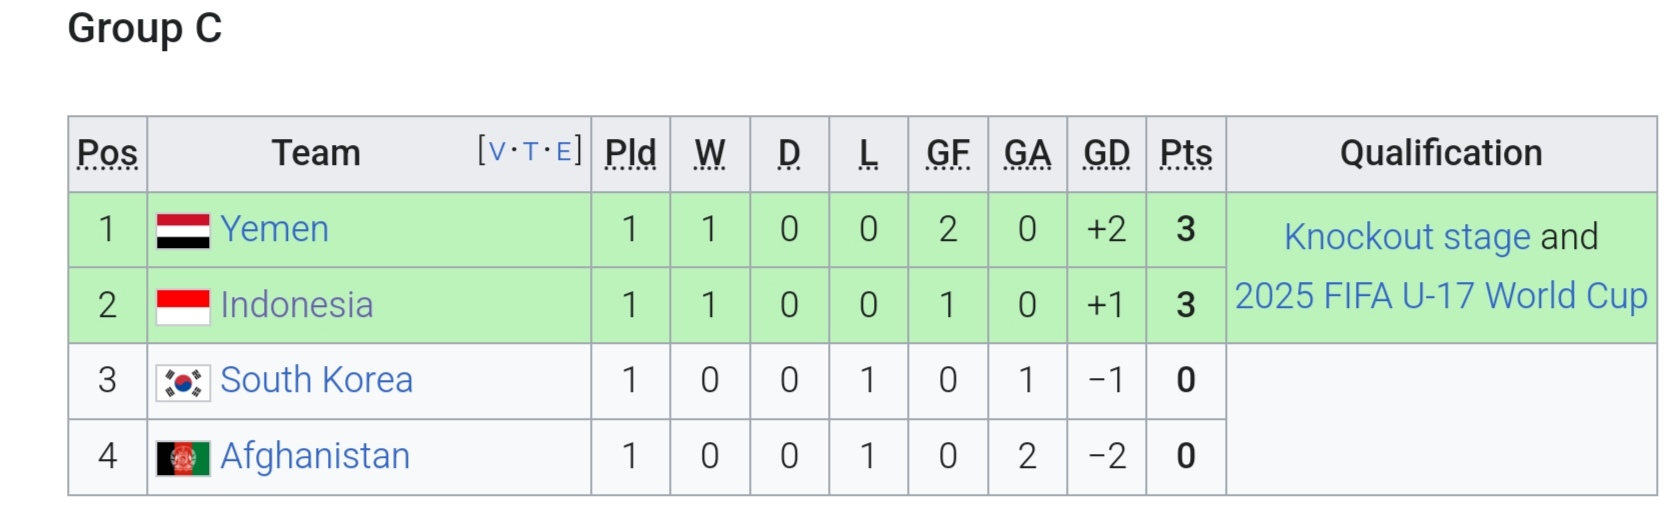The image size is (1673, 515).
Task: Click the South Korea flag icon
Action: pyautogui.click(x=183, y=382)
